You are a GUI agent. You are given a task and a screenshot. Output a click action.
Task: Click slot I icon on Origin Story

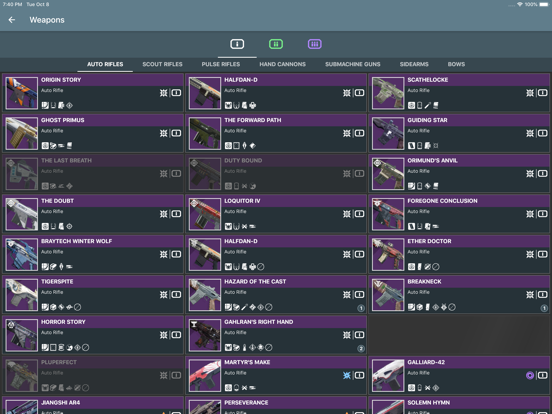tap(176, 93)
